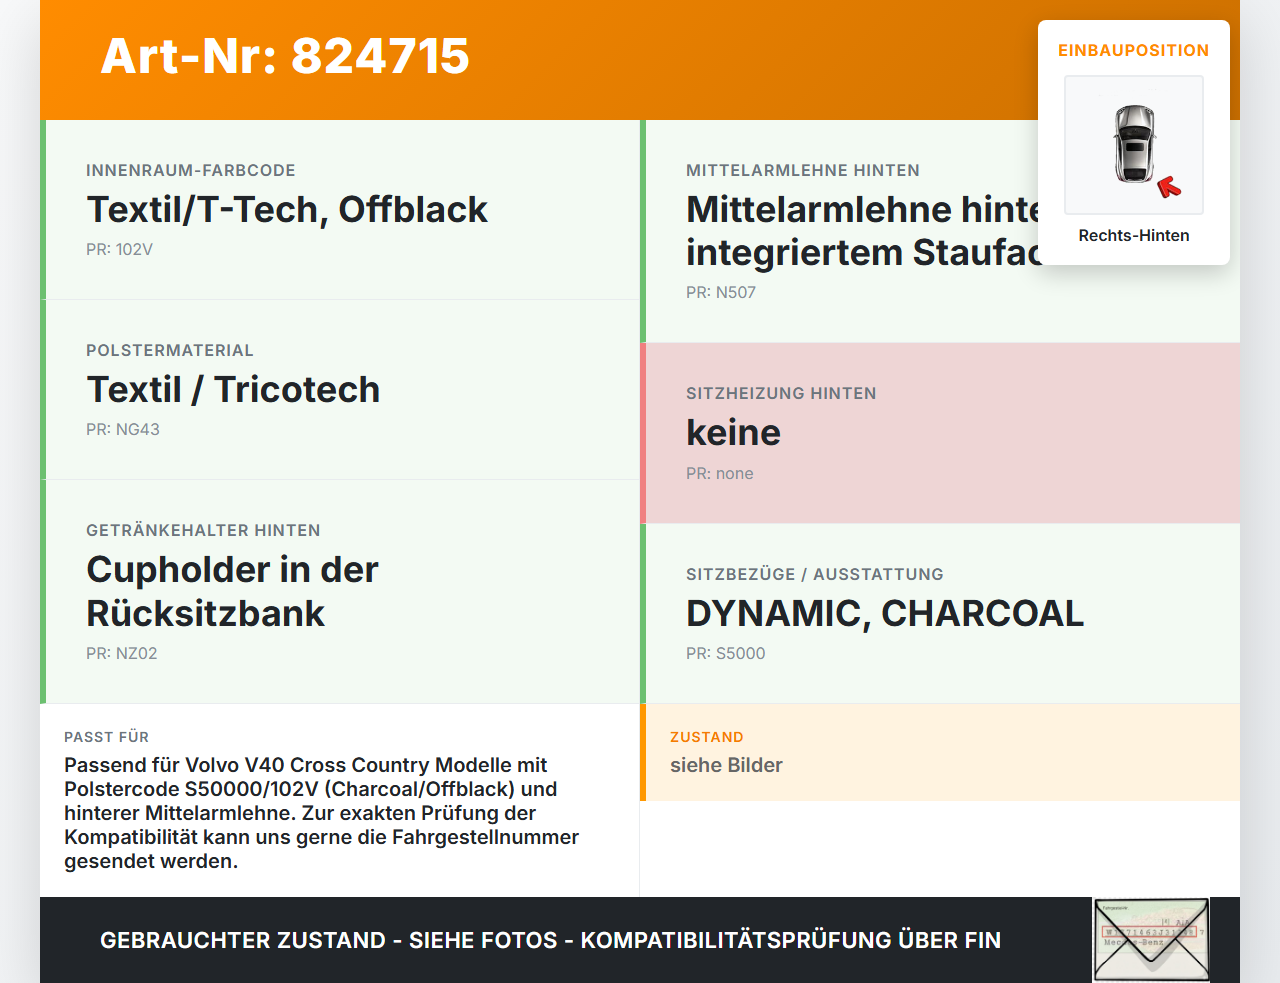Screen dimensions: 1280x983
Task: Click the PR: 102V code
Action: tap(119, 249)
